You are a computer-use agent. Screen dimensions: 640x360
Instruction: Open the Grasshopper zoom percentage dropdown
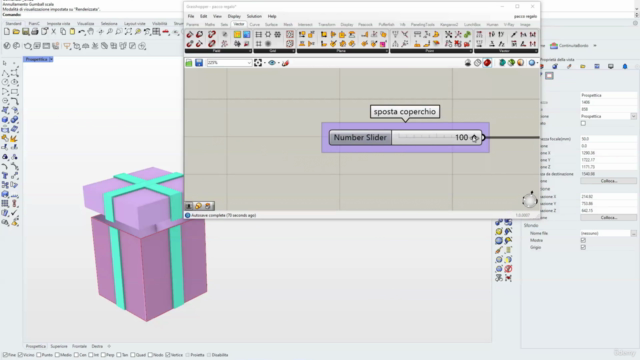tap(249, 63)
